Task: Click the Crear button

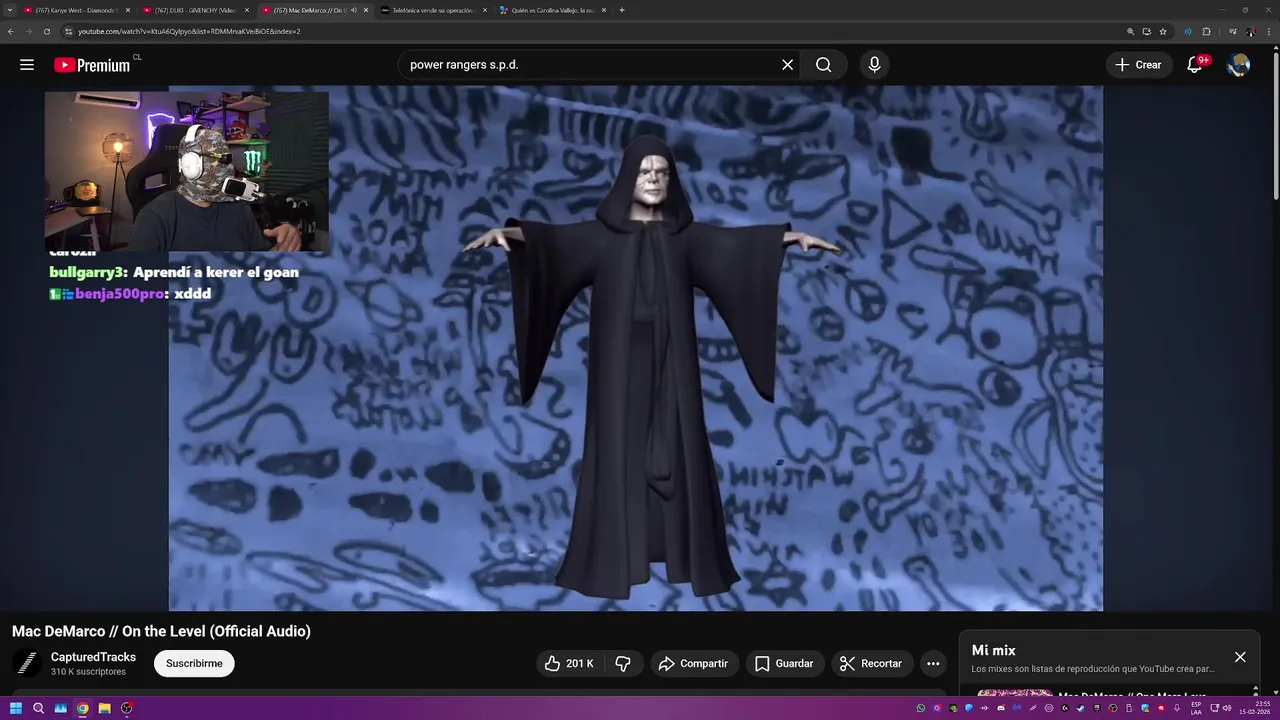Action: [1139, 65]
